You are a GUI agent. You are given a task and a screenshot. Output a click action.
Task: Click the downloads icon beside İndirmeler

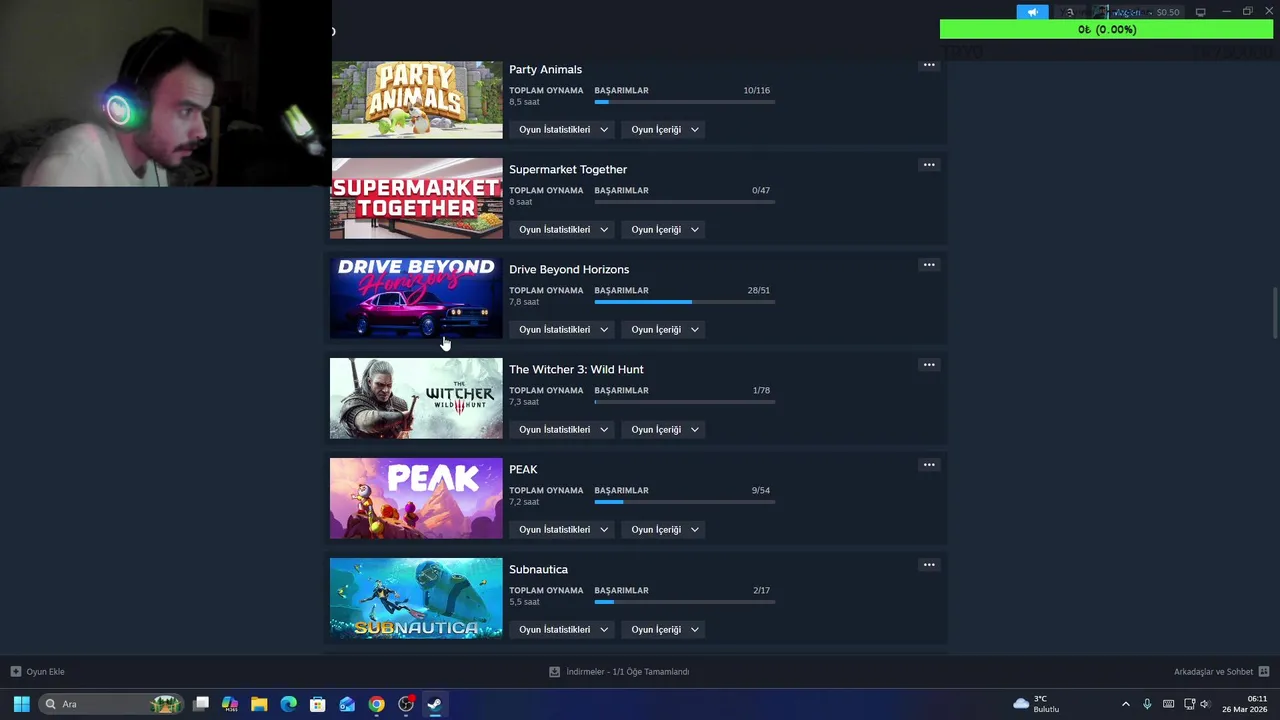(x=554, y=672)
